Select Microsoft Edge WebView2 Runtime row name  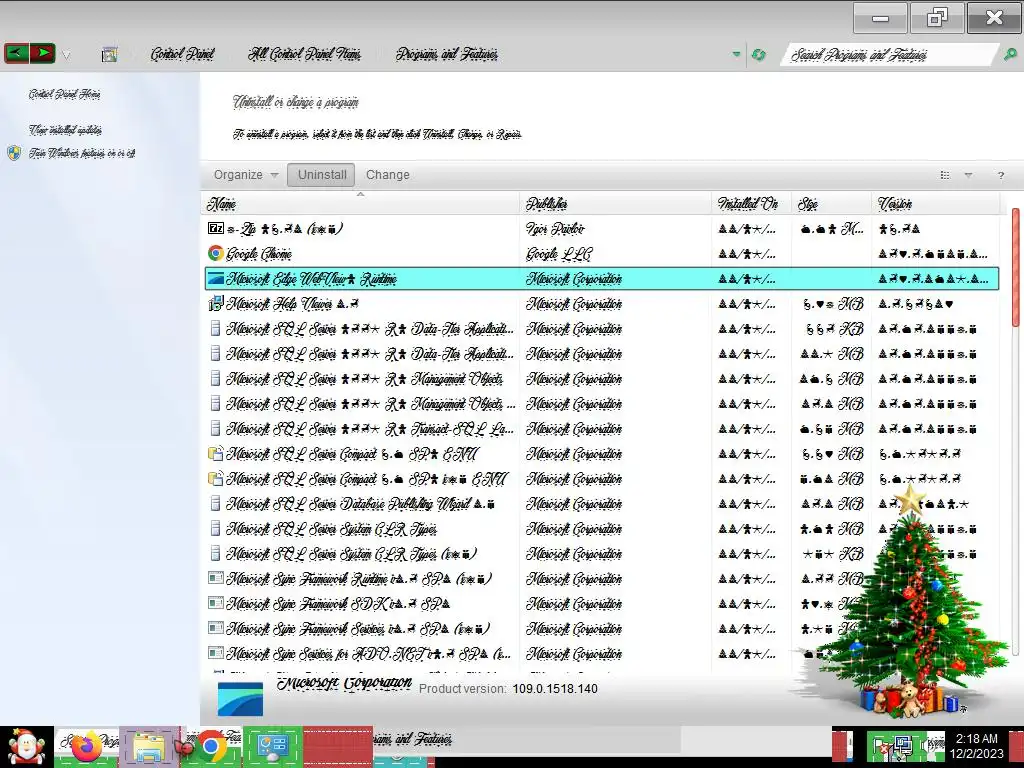[x=311, y=279]
